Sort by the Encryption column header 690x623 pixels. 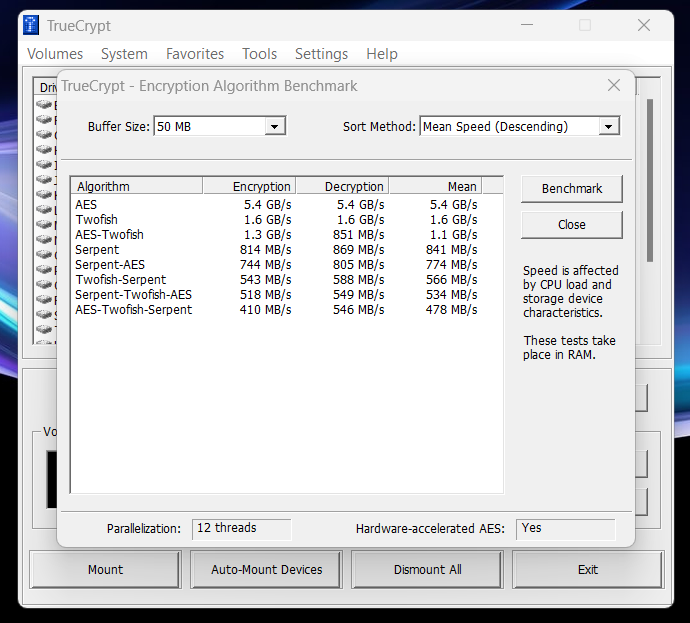249,186
